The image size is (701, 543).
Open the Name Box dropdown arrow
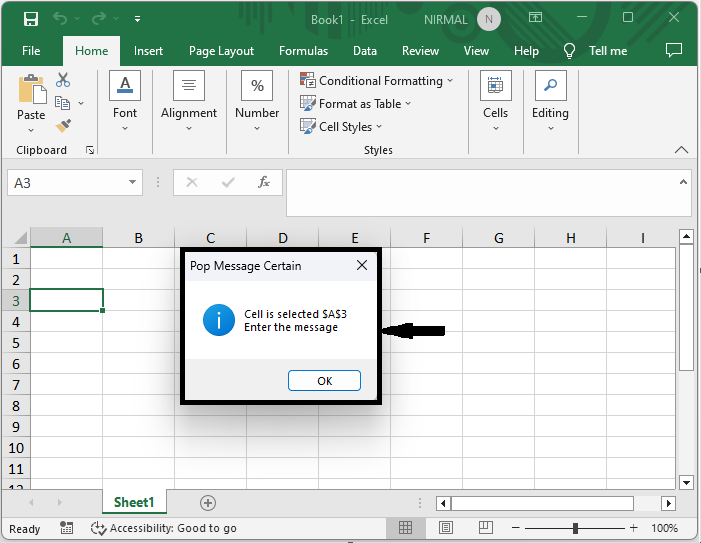tap(133, 183)
